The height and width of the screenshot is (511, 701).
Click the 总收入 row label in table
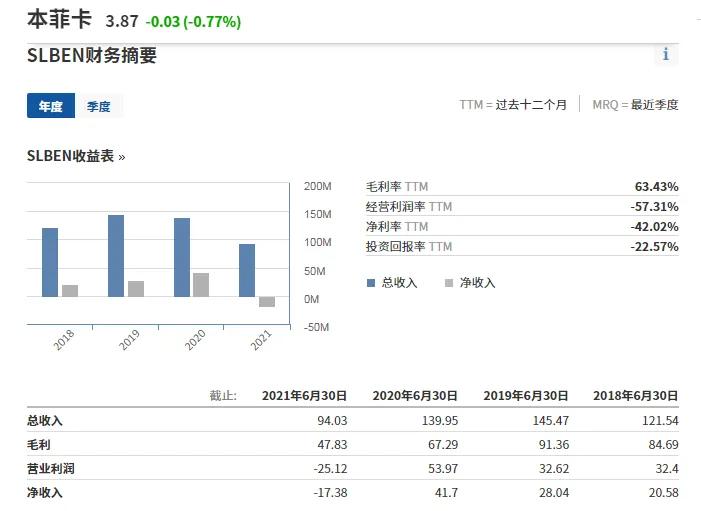45,421
